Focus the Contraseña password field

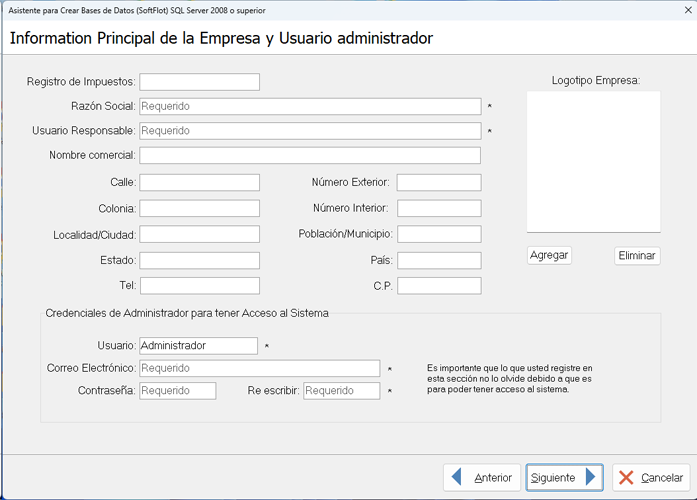click(178, 391)
